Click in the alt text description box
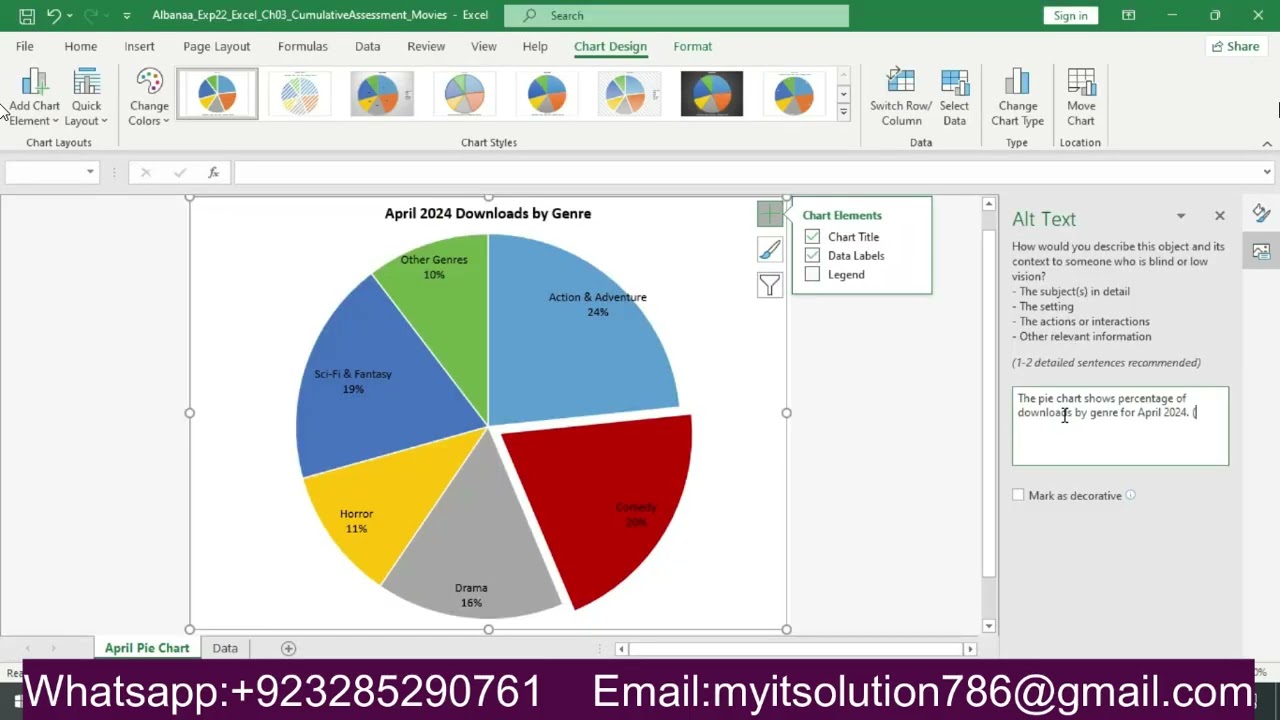 (x=1120, y=426)
